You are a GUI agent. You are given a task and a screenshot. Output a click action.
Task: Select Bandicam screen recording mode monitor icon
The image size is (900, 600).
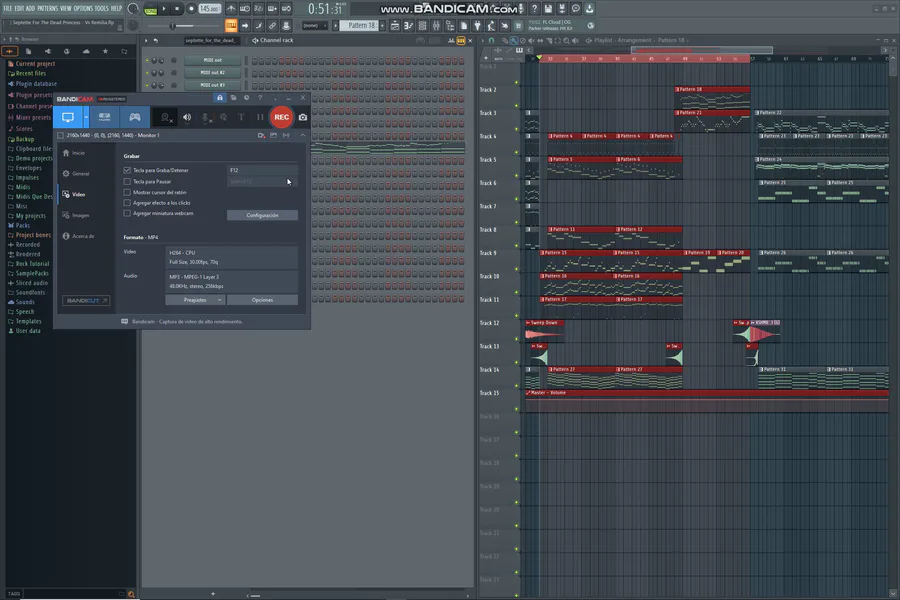coord(68,117)
